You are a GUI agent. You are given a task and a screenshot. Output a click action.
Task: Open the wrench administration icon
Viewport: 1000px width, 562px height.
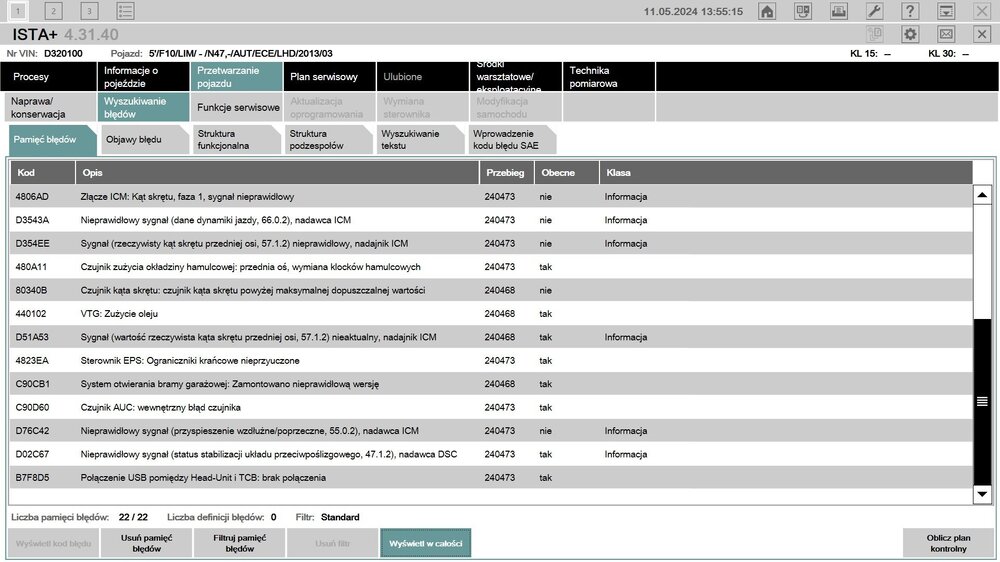coord(874,11)
